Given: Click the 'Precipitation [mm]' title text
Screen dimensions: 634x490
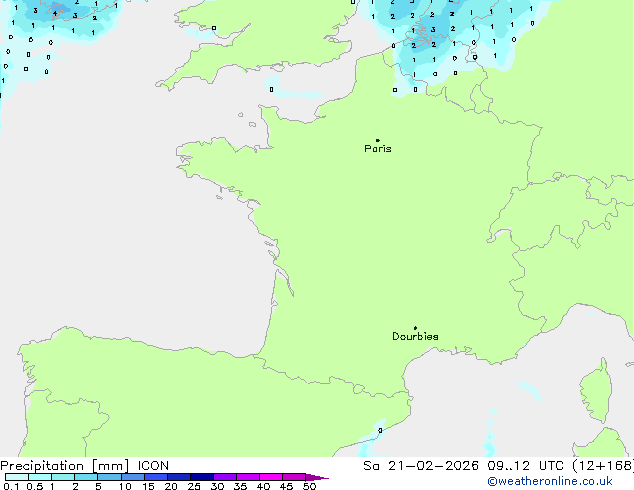Looking at the screenshot, I should coord(65,466).
